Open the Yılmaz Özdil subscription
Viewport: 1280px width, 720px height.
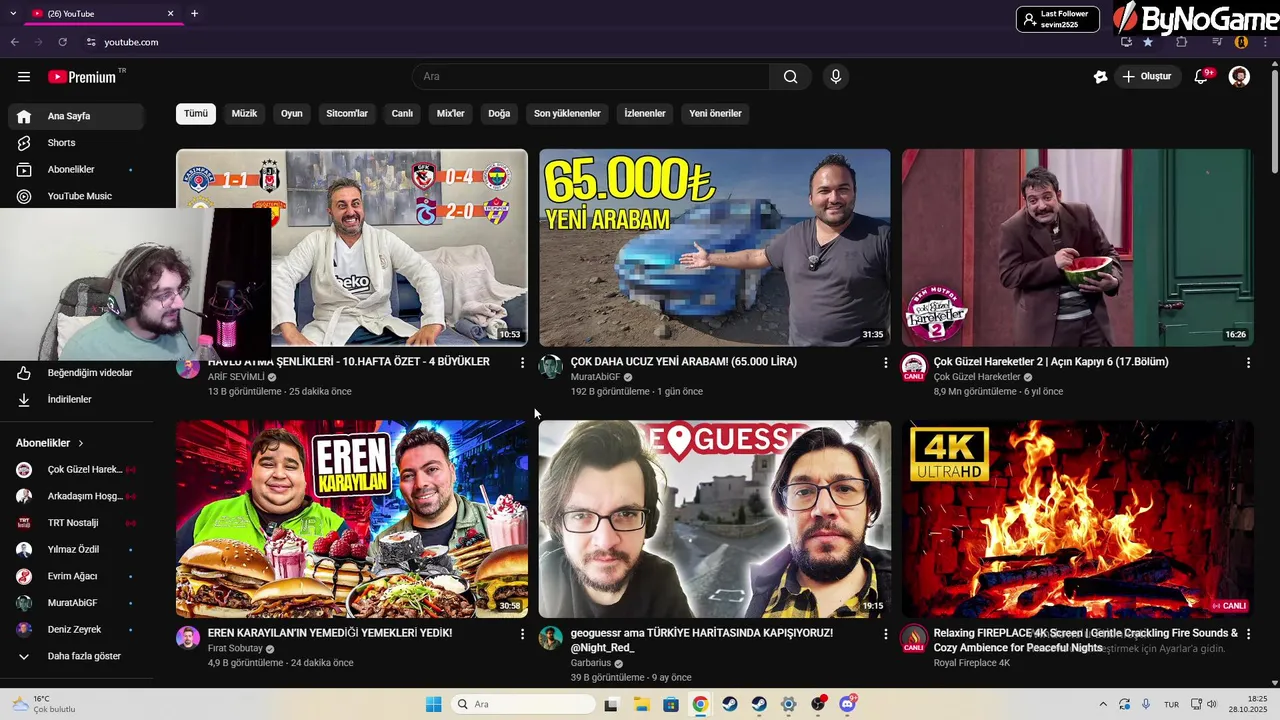point(76,550)
